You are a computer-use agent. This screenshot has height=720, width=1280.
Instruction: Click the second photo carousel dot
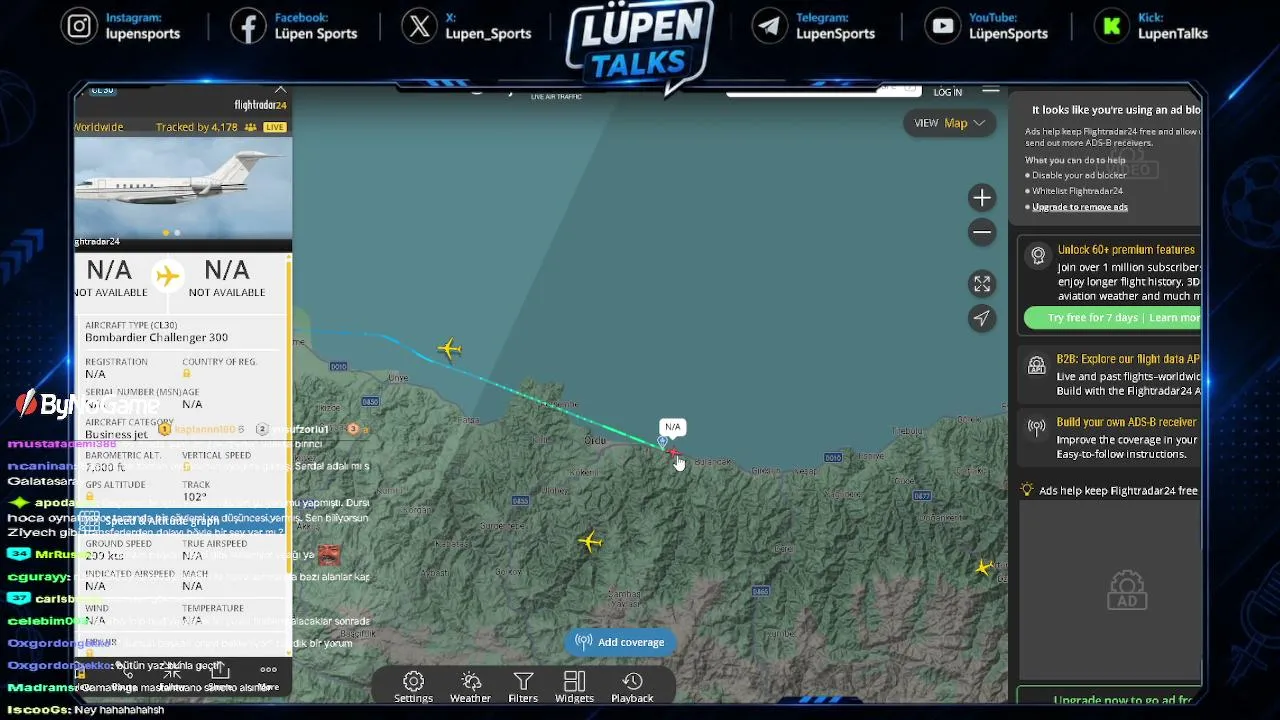[x=177, y=233]
